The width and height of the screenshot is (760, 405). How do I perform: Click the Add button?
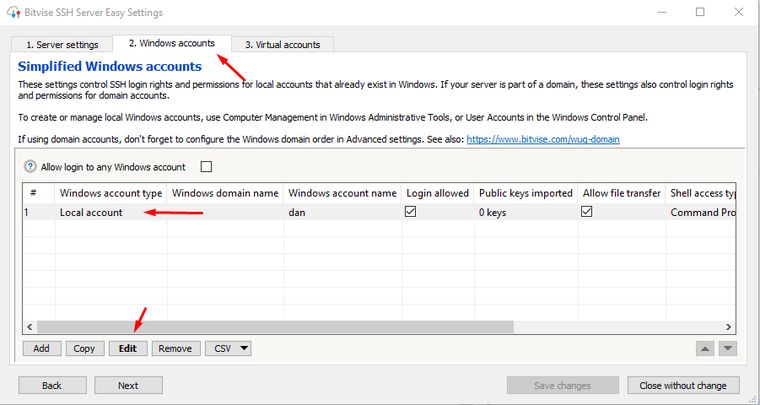pyautogui.click(x=42, y=348)
